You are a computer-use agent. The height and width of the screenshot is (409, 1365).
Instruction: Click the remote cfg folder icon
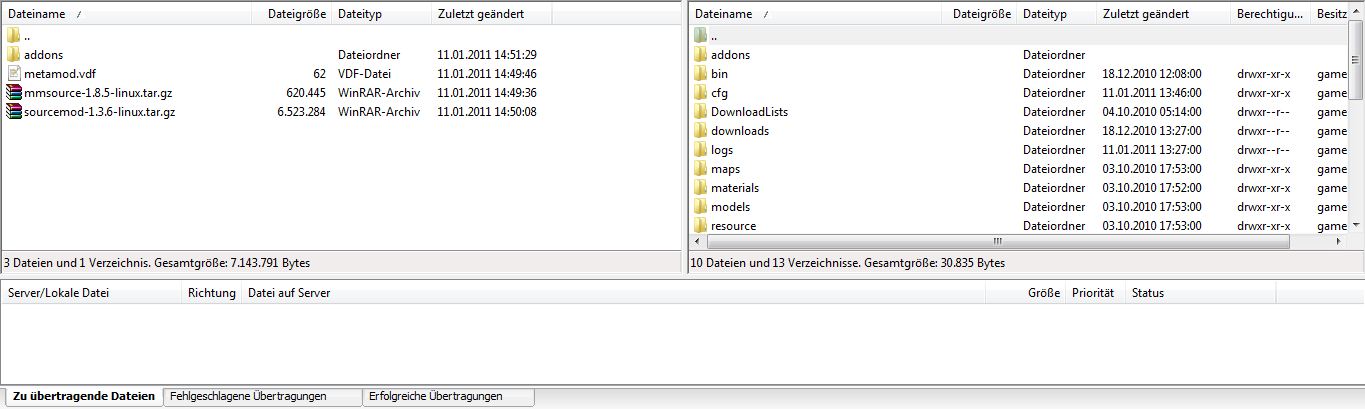(700, 93)
